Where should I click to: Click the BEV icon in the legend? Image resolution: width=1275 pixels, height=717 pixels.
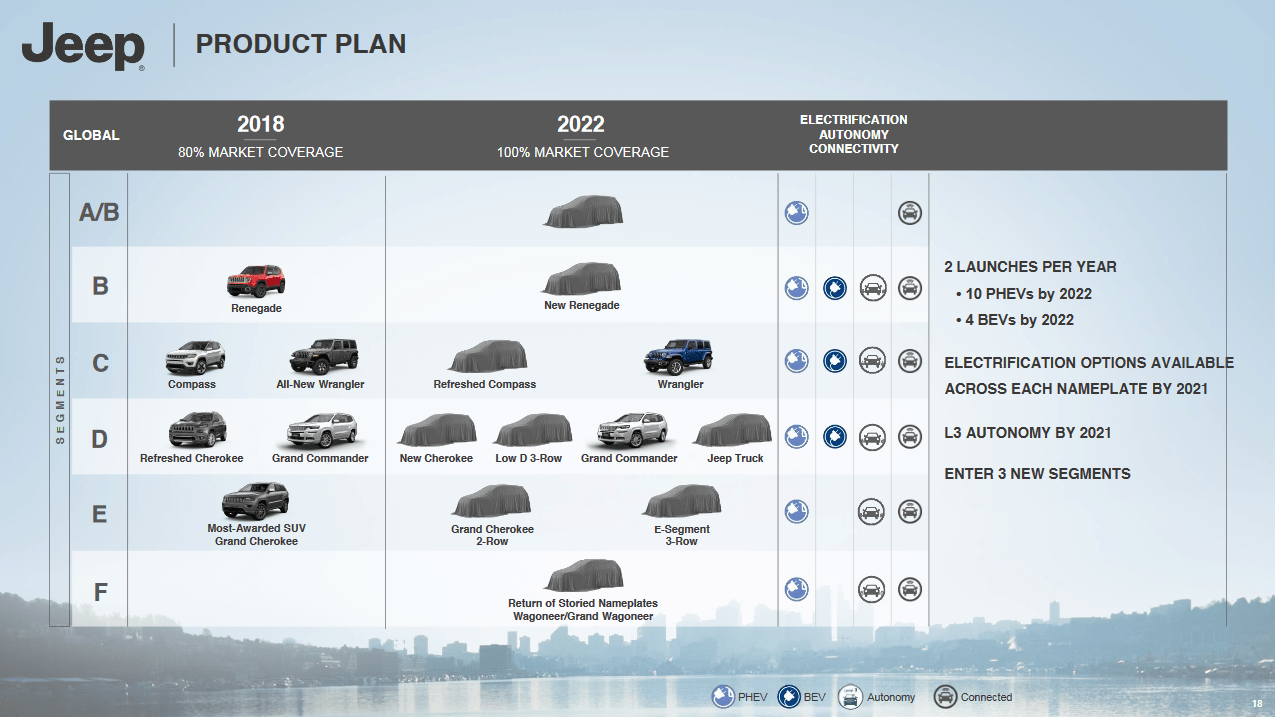click(x=788, y=697)
